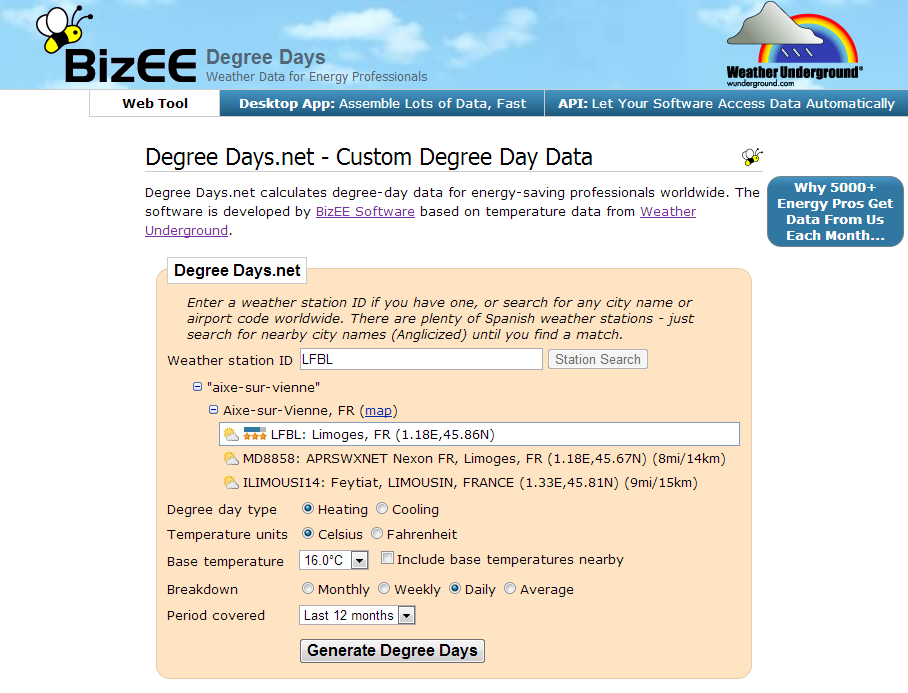
Task: Click the star rating icon for LFBL
Action: click(255, 434)
